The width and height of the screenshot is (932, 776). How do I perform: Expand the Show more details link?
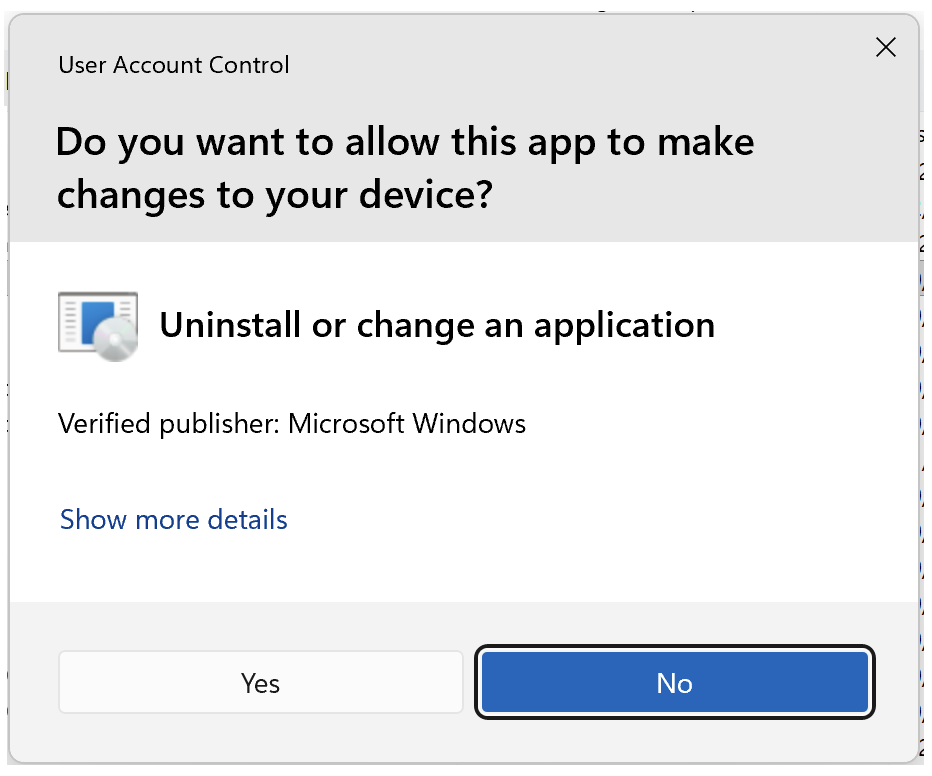tap(174, 520)
